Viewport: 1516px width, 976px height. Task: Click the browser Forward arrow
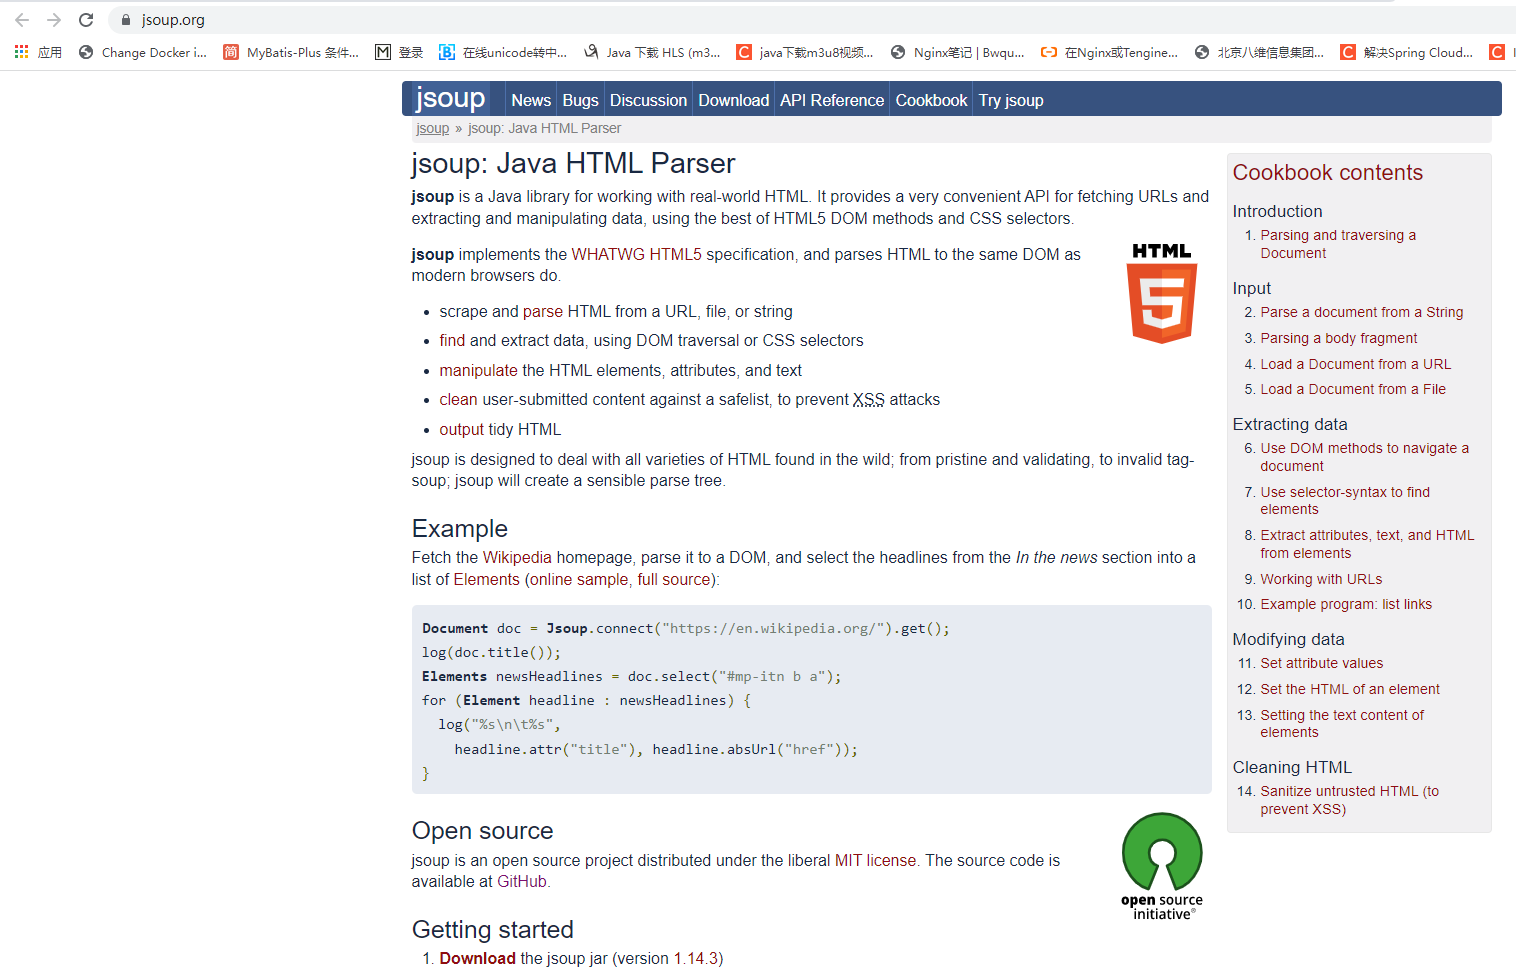(x=54, y=20)
